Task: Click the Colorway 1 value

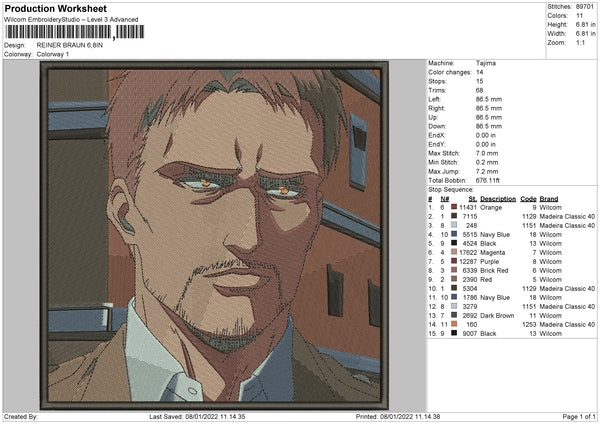Action: point(53,54)
